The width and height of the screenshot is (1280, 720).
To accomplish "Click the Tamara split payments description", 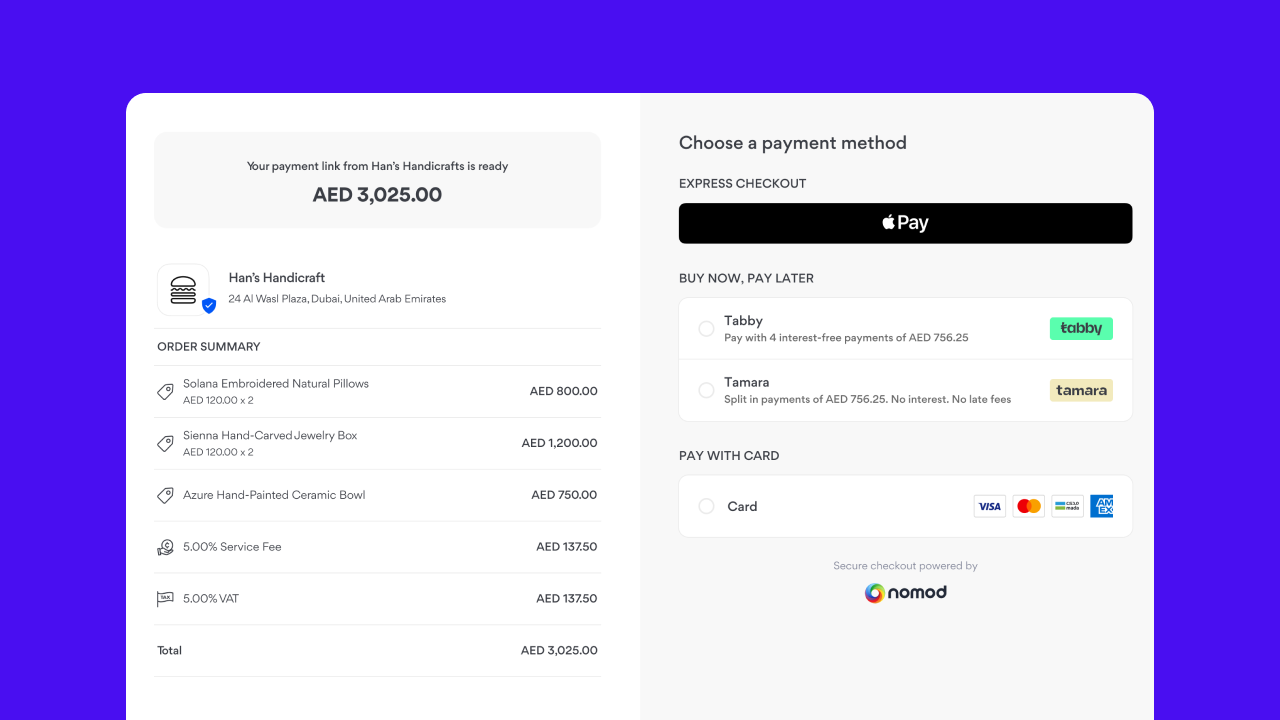I will coord(867,400).
